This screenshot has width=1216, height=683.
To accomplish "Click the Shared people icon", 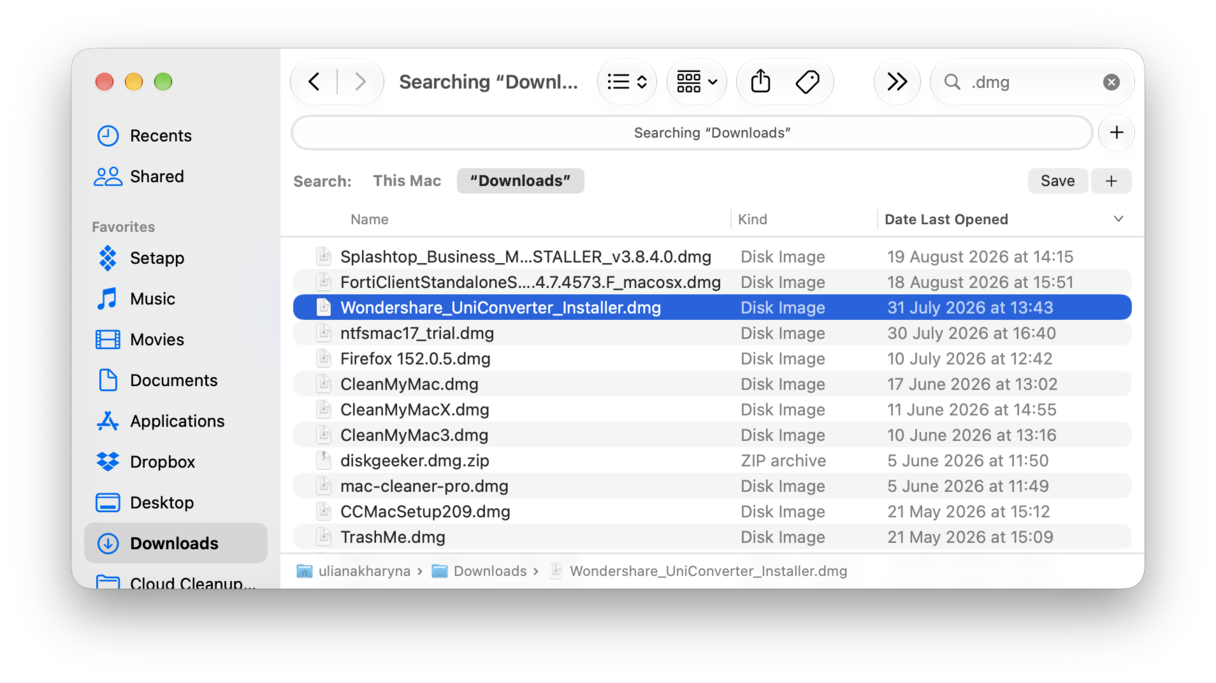I will 108,177.
